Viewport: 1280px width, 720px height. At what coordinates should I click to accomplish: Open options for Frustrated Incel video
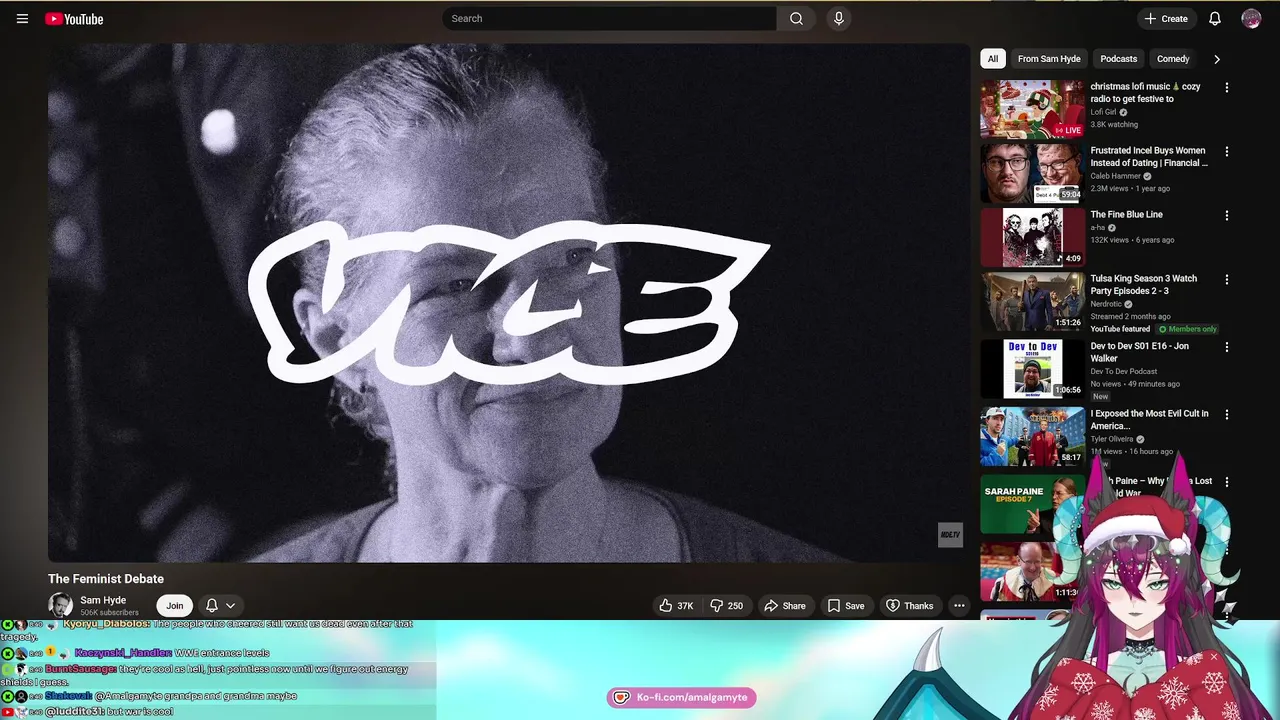[x=1227, y=152]
